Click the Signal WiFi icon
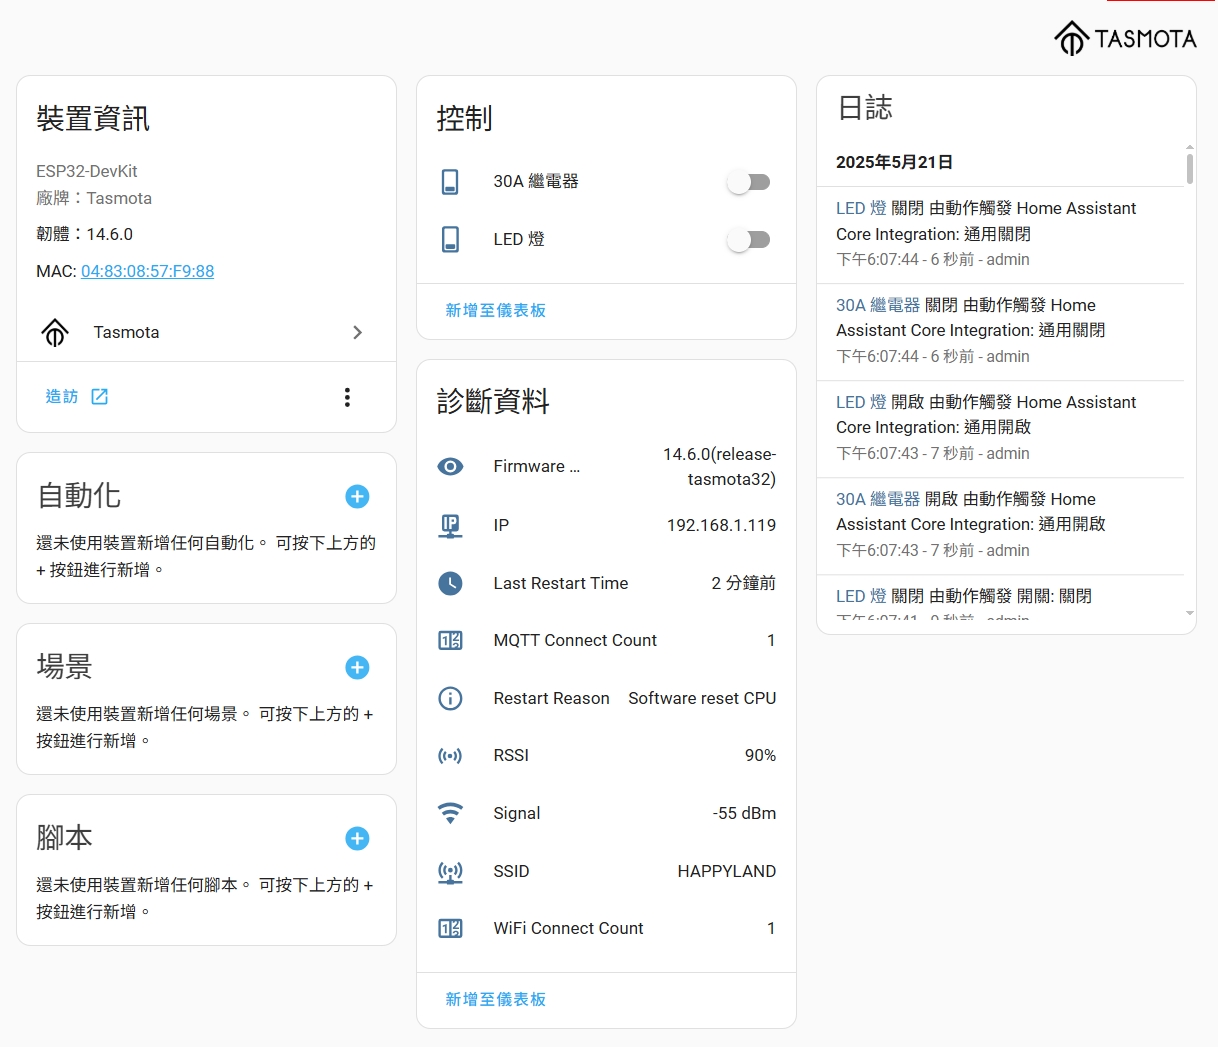The width and height of the screenshot is (1218, 1047). point(451,813)
